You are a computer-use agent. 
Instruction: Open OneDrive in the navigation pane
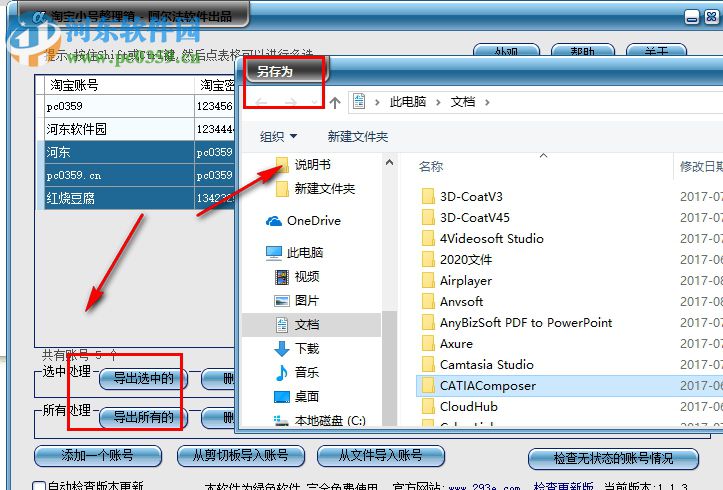point(303,221)
